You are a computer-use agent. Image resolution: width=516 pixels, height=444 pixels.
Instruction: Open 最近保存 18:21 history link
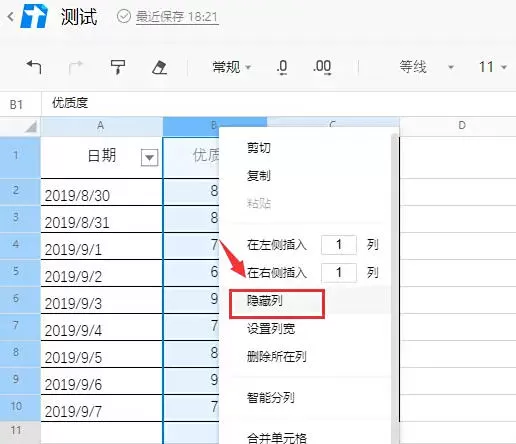177,17
